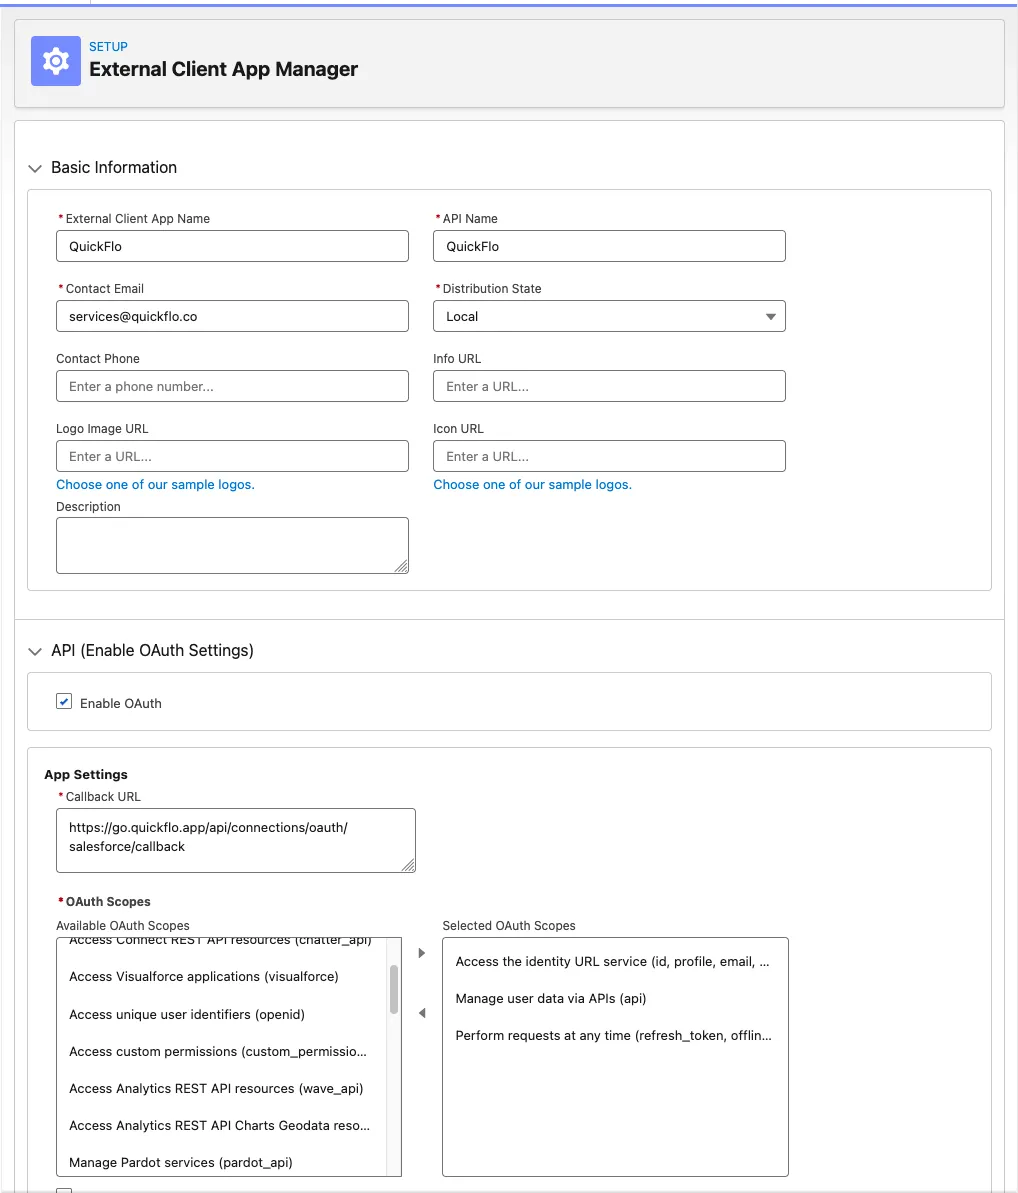Add a scope using the right arrow

(421, 952)
